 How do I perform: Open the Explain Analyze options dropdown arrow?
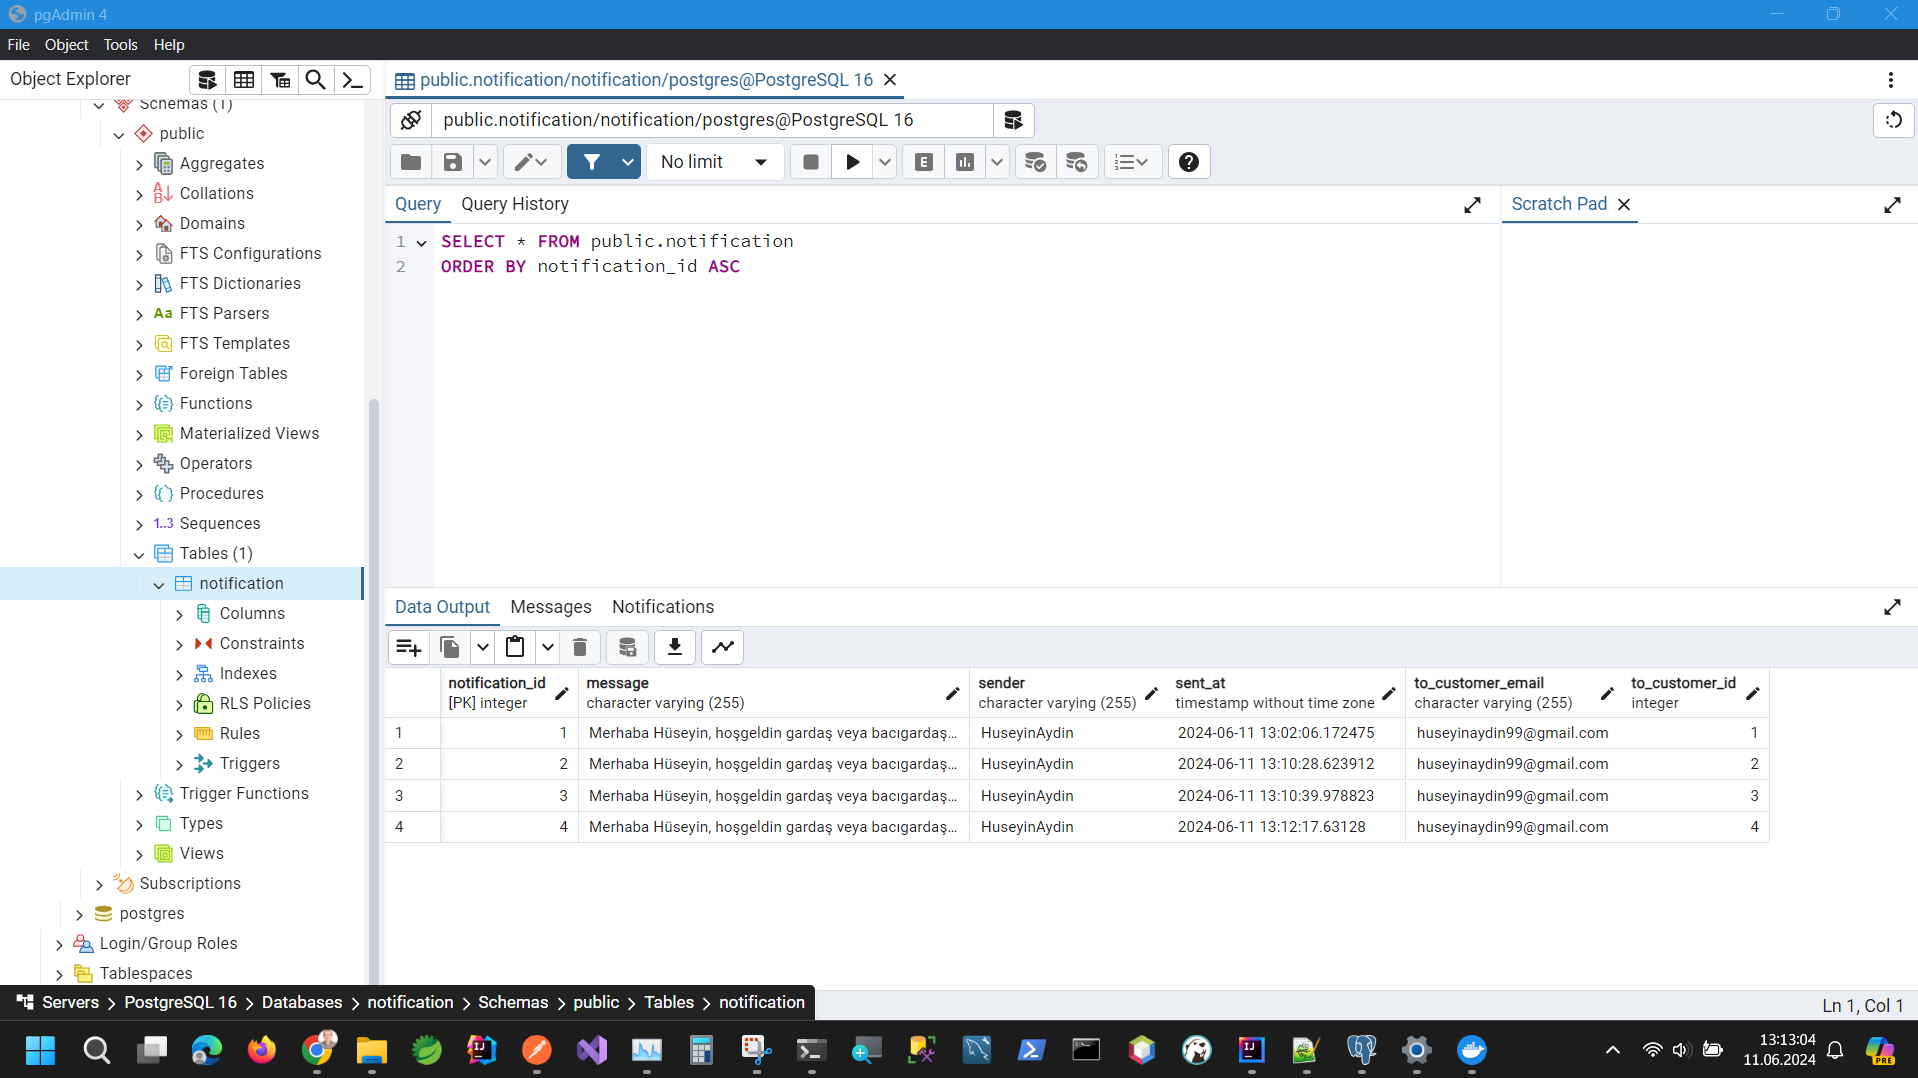[997, 162]
